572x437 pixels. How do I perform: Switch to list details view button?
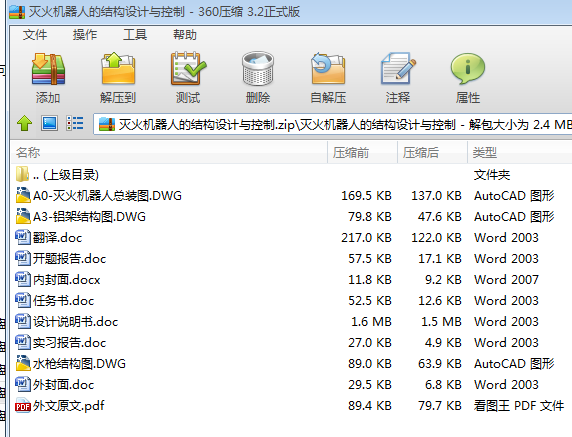(74, 123)
